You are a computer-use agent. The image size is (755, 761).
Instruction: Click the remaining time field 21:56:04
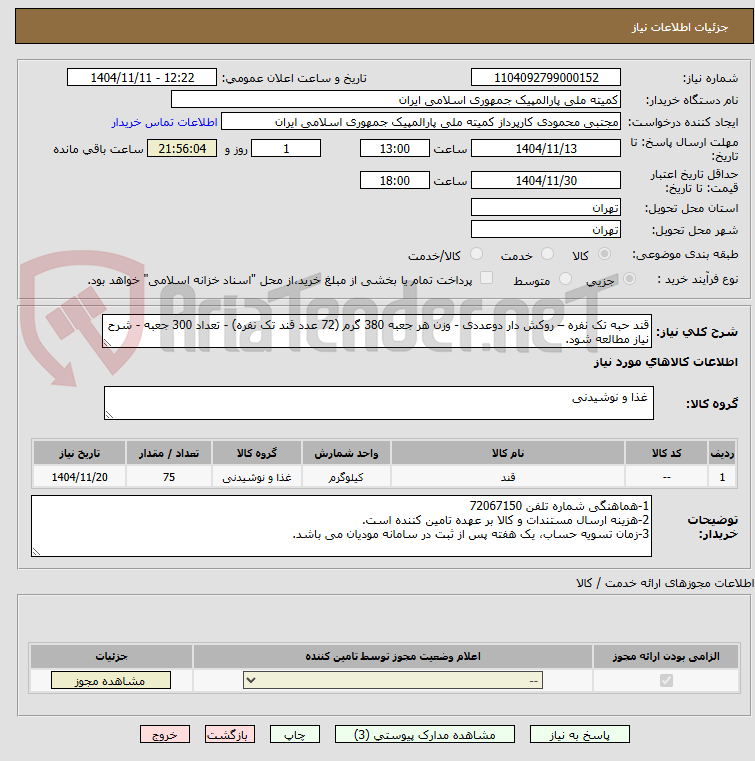pos(182,149)
